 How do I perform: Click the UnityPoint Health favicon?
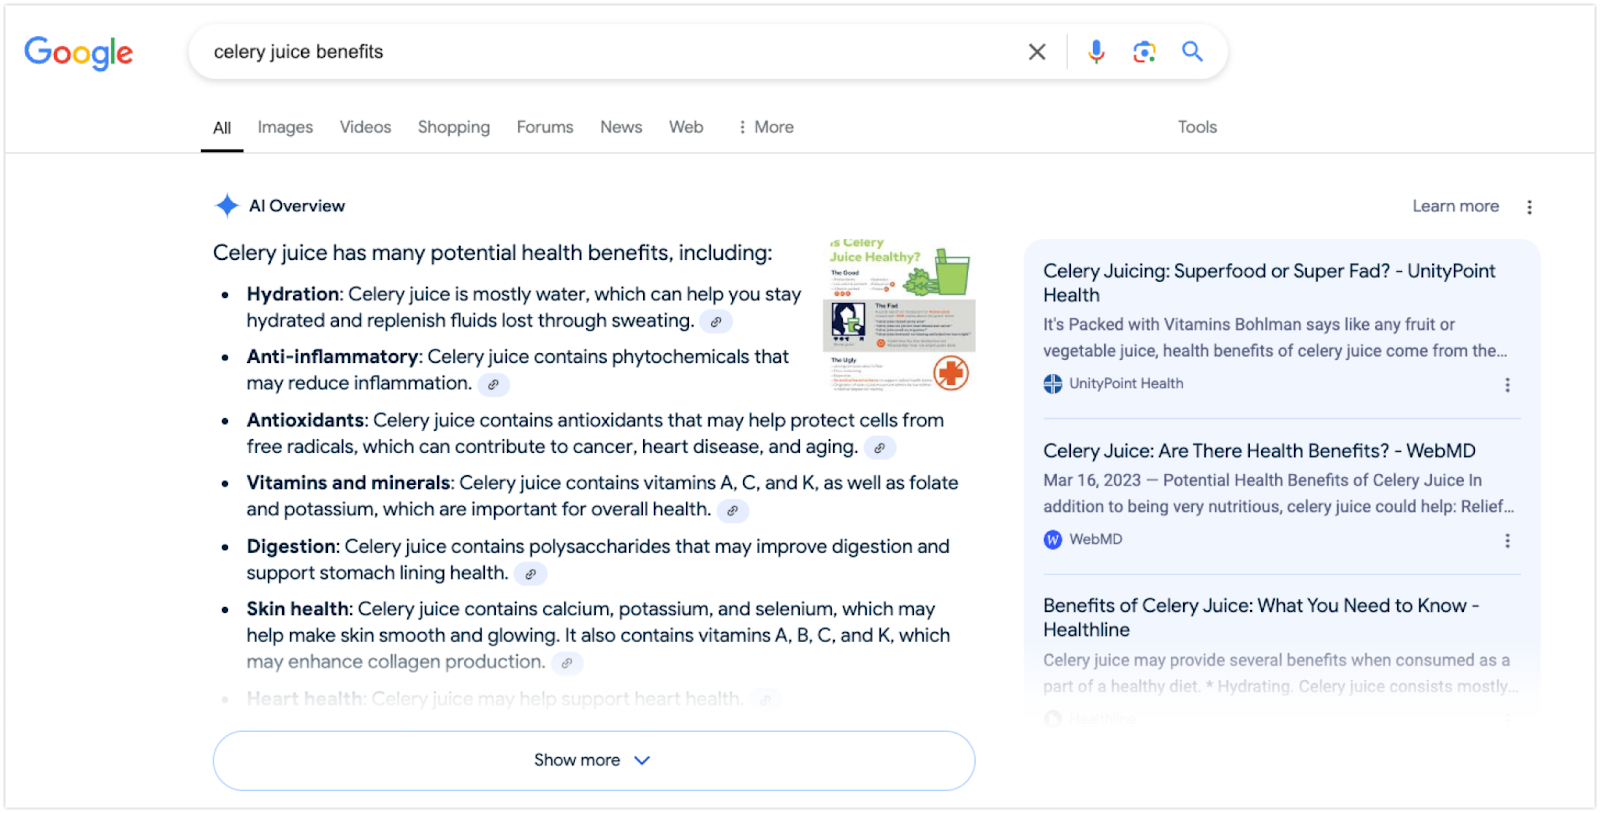[x=1053, y=384]
